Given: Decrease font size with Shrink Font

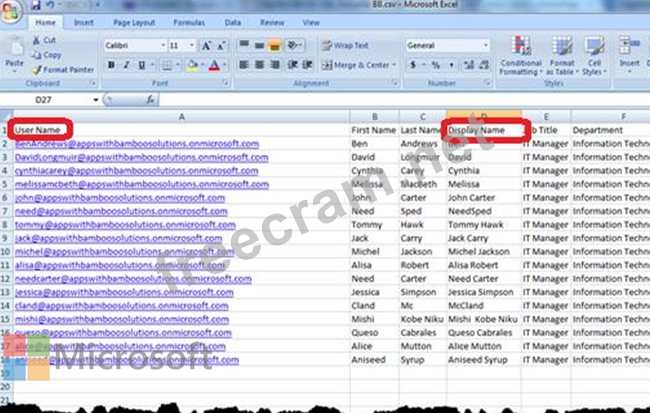Looking at the screenshot, I should pyautogui.click(x=221, y=46).
